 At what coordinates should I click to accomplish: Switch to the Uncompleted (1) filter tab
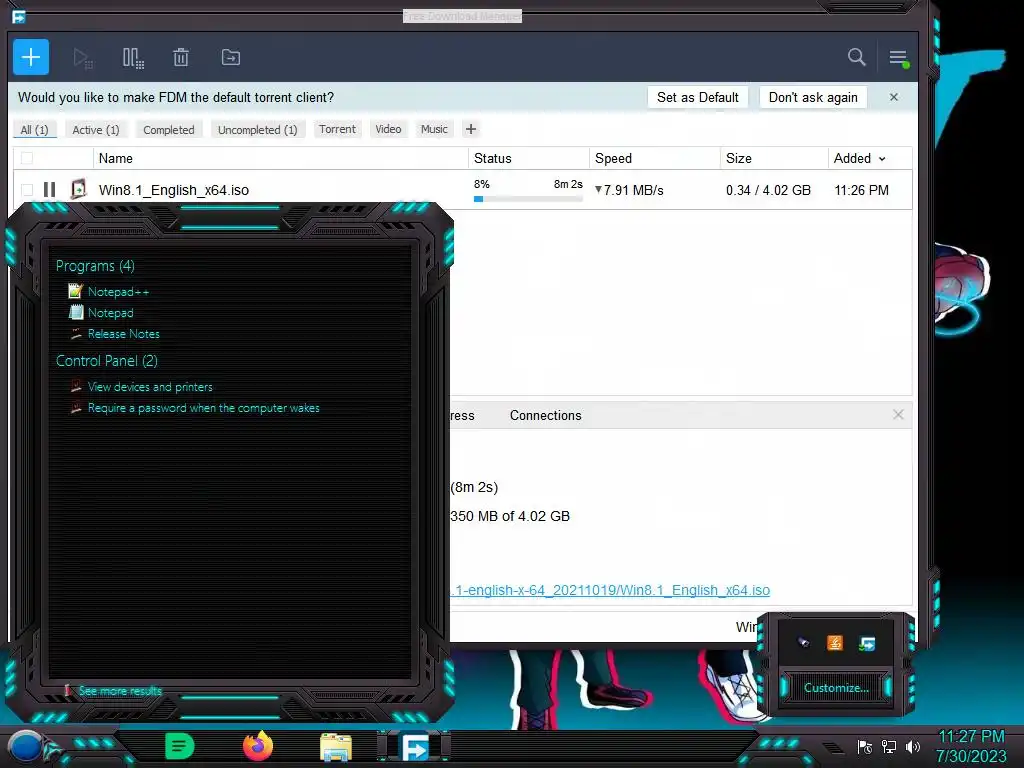coord(257,129)
